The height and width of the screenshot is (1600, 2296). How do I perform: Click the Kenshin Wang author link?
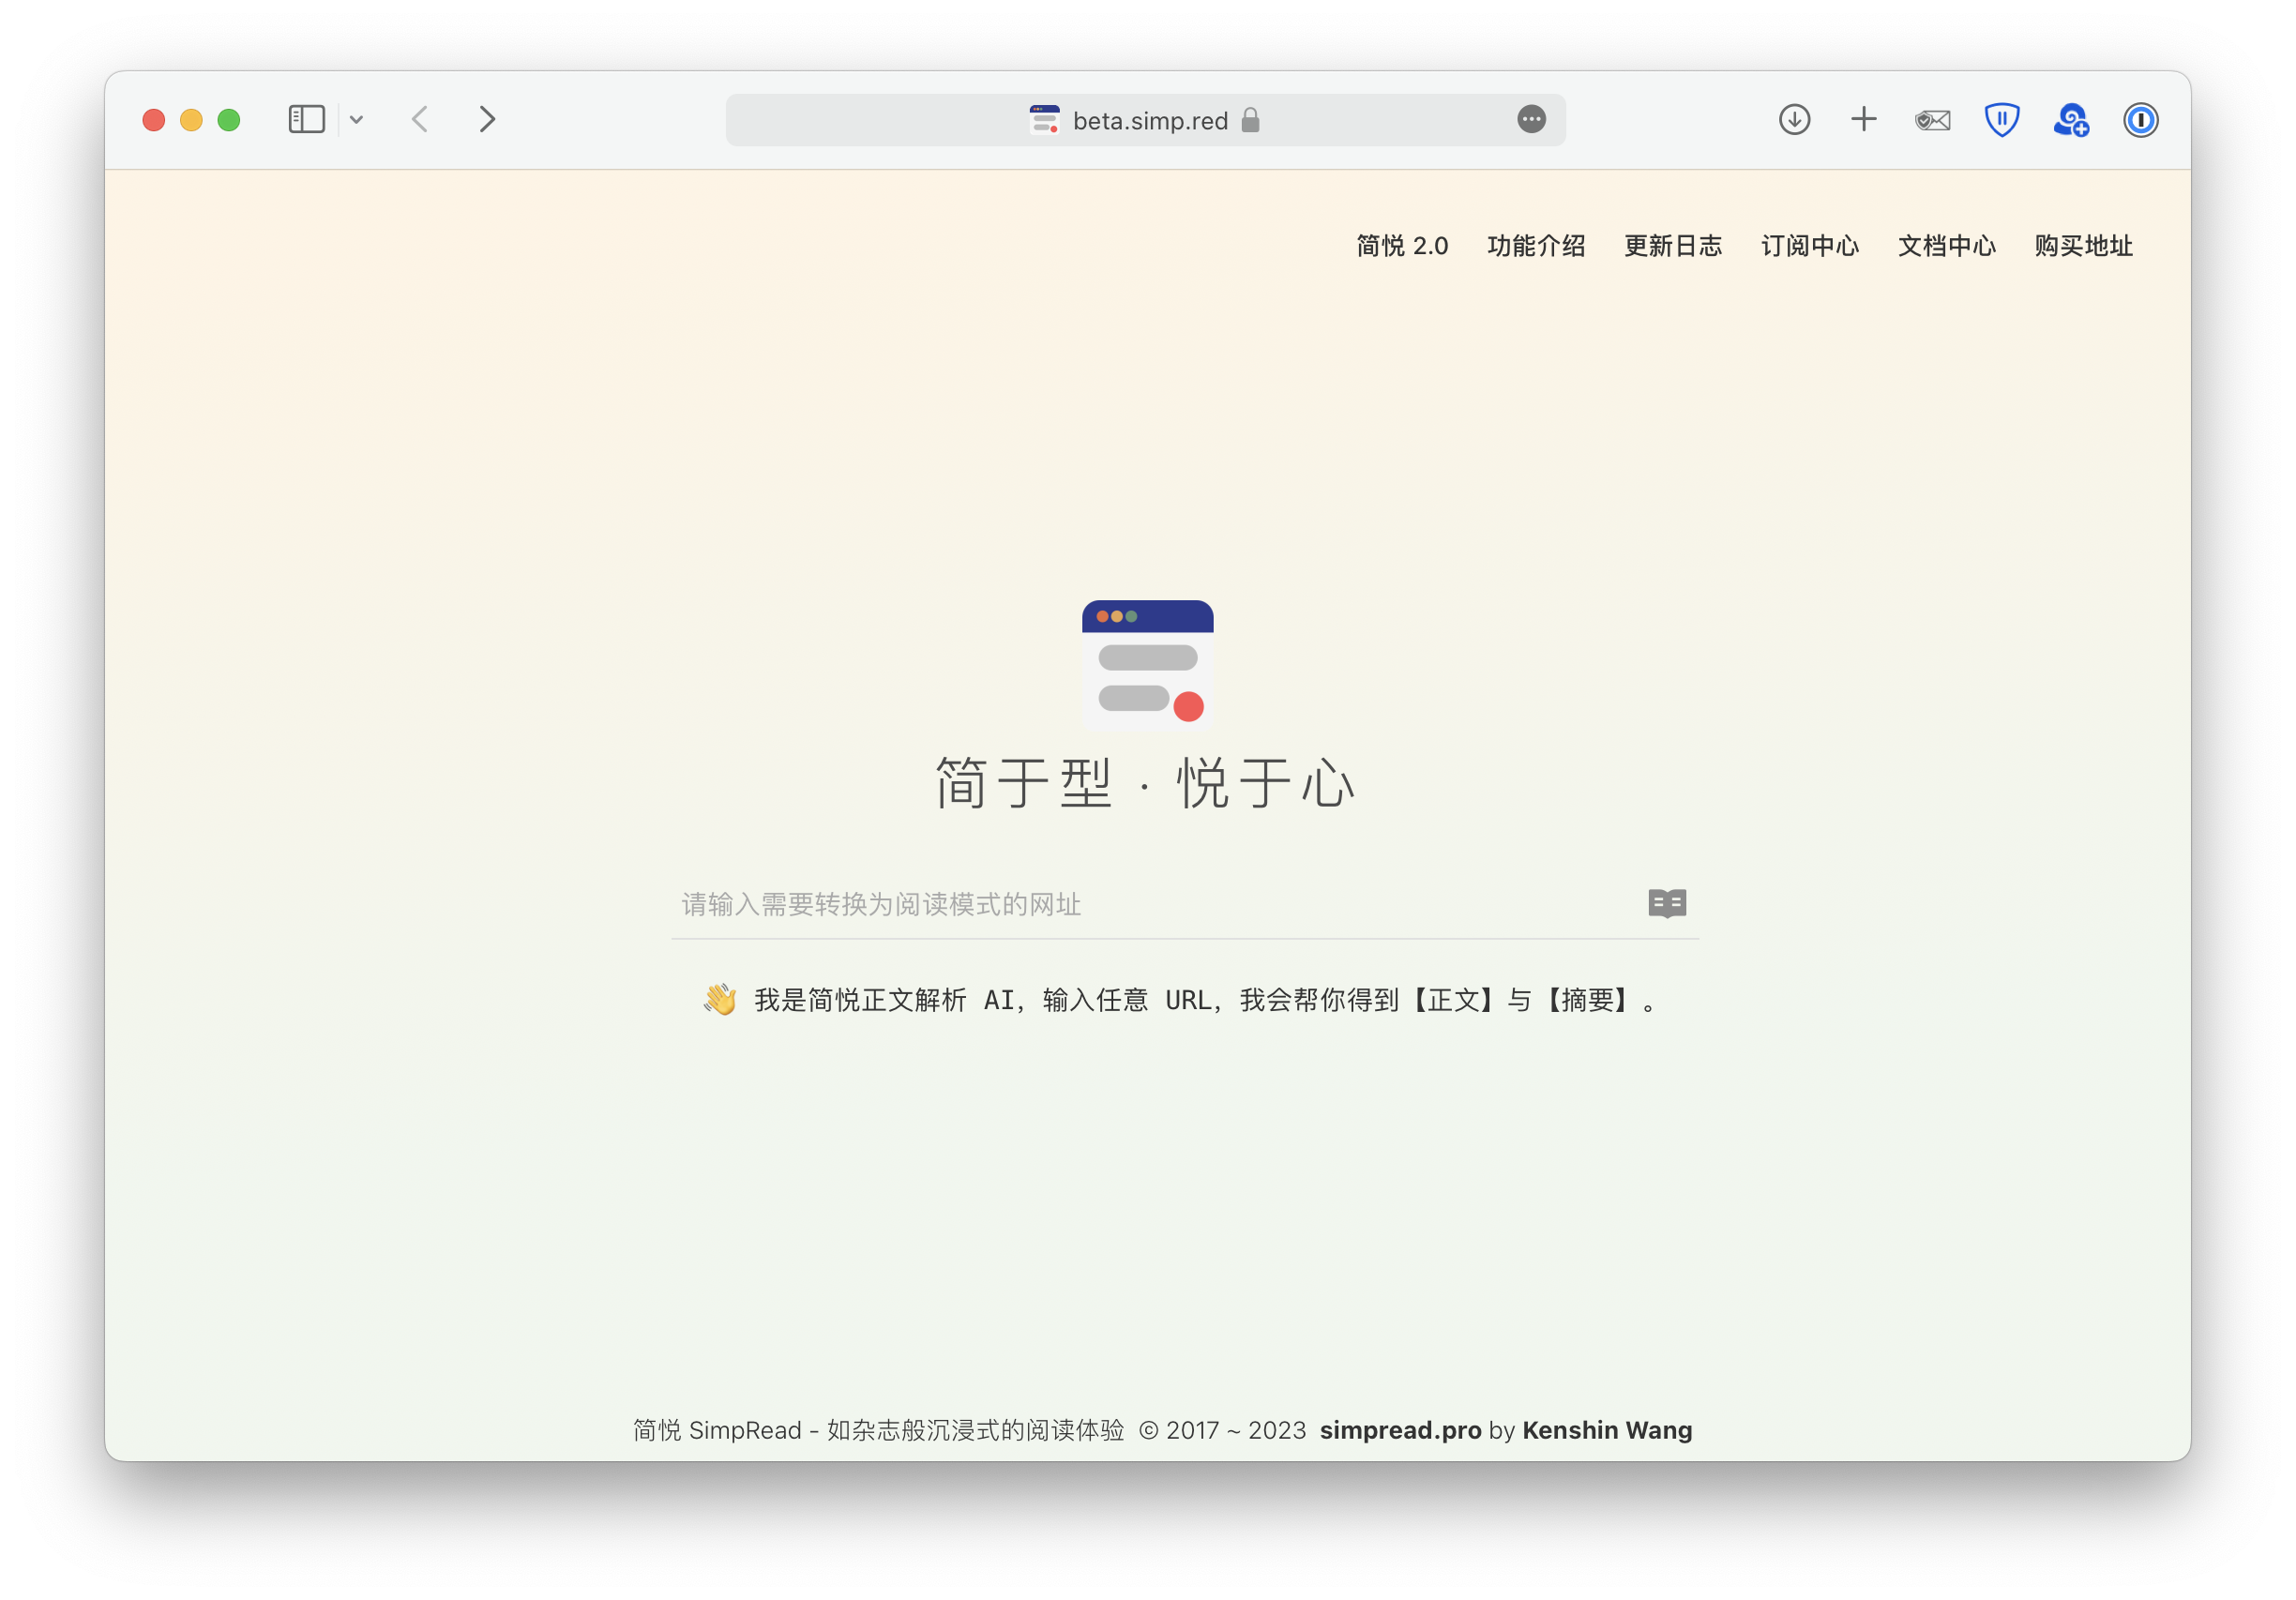pos(1606,1430)
